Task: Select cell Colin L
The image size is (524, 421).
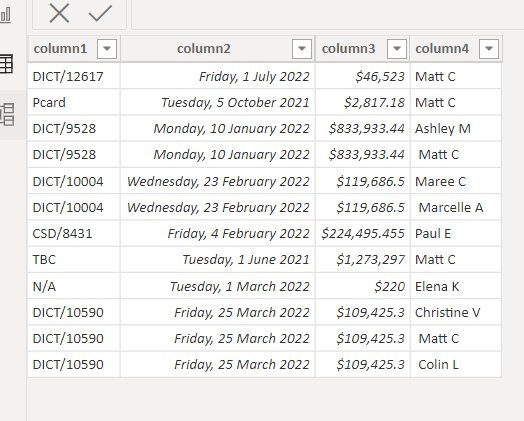Action: point(456,365)
